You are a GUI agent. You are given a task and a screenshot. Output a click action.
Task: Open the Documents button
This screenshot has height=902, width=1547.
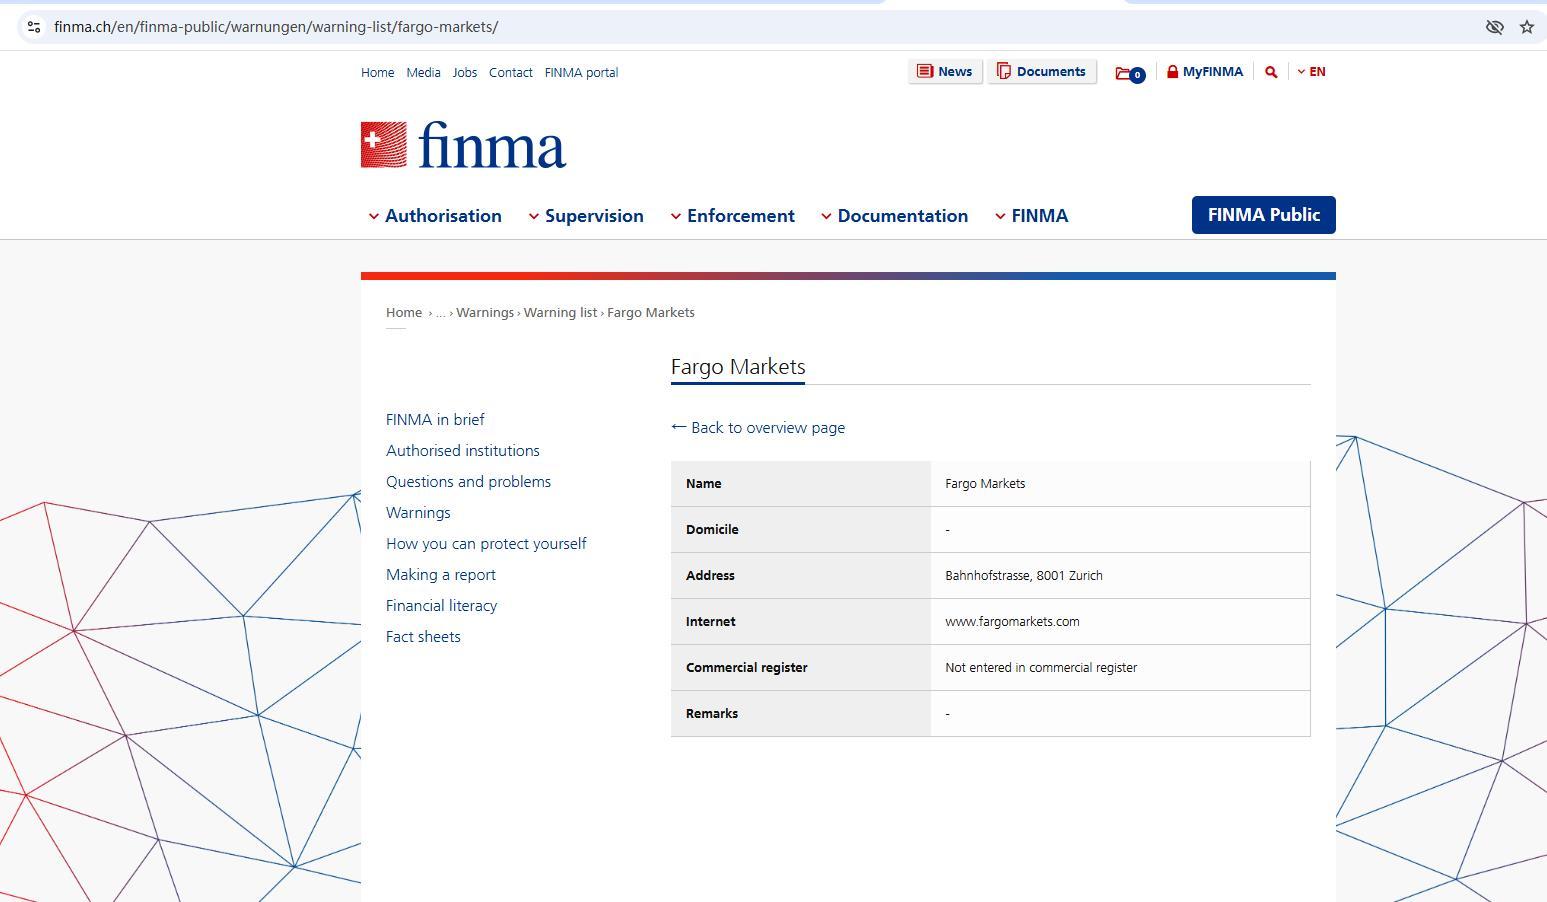[x=1042, y=72]
